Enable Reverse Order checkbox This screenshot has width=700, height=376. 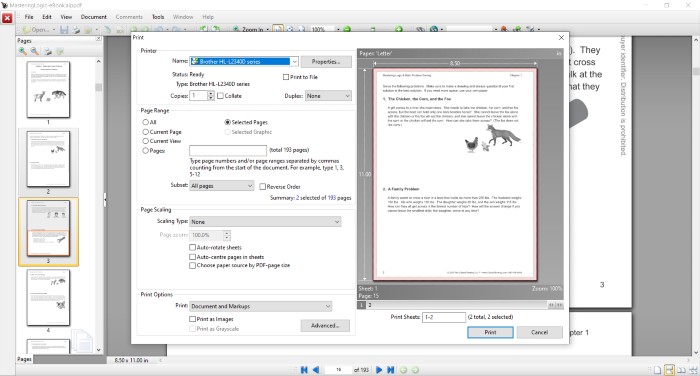pyautogui.click(x=262, y=186)
